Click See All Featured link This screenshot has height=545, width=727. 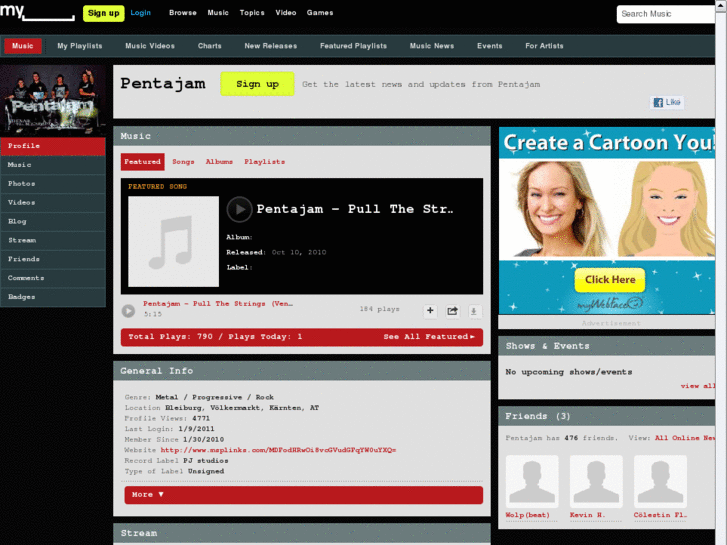[x=429, y=337]
